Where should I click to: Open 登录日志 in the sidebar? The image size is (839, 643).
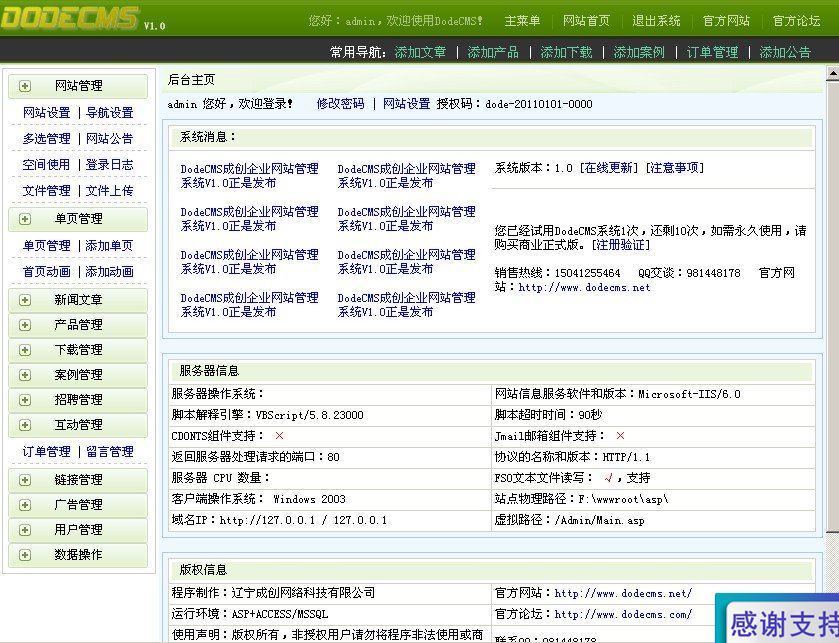(110, 164)
